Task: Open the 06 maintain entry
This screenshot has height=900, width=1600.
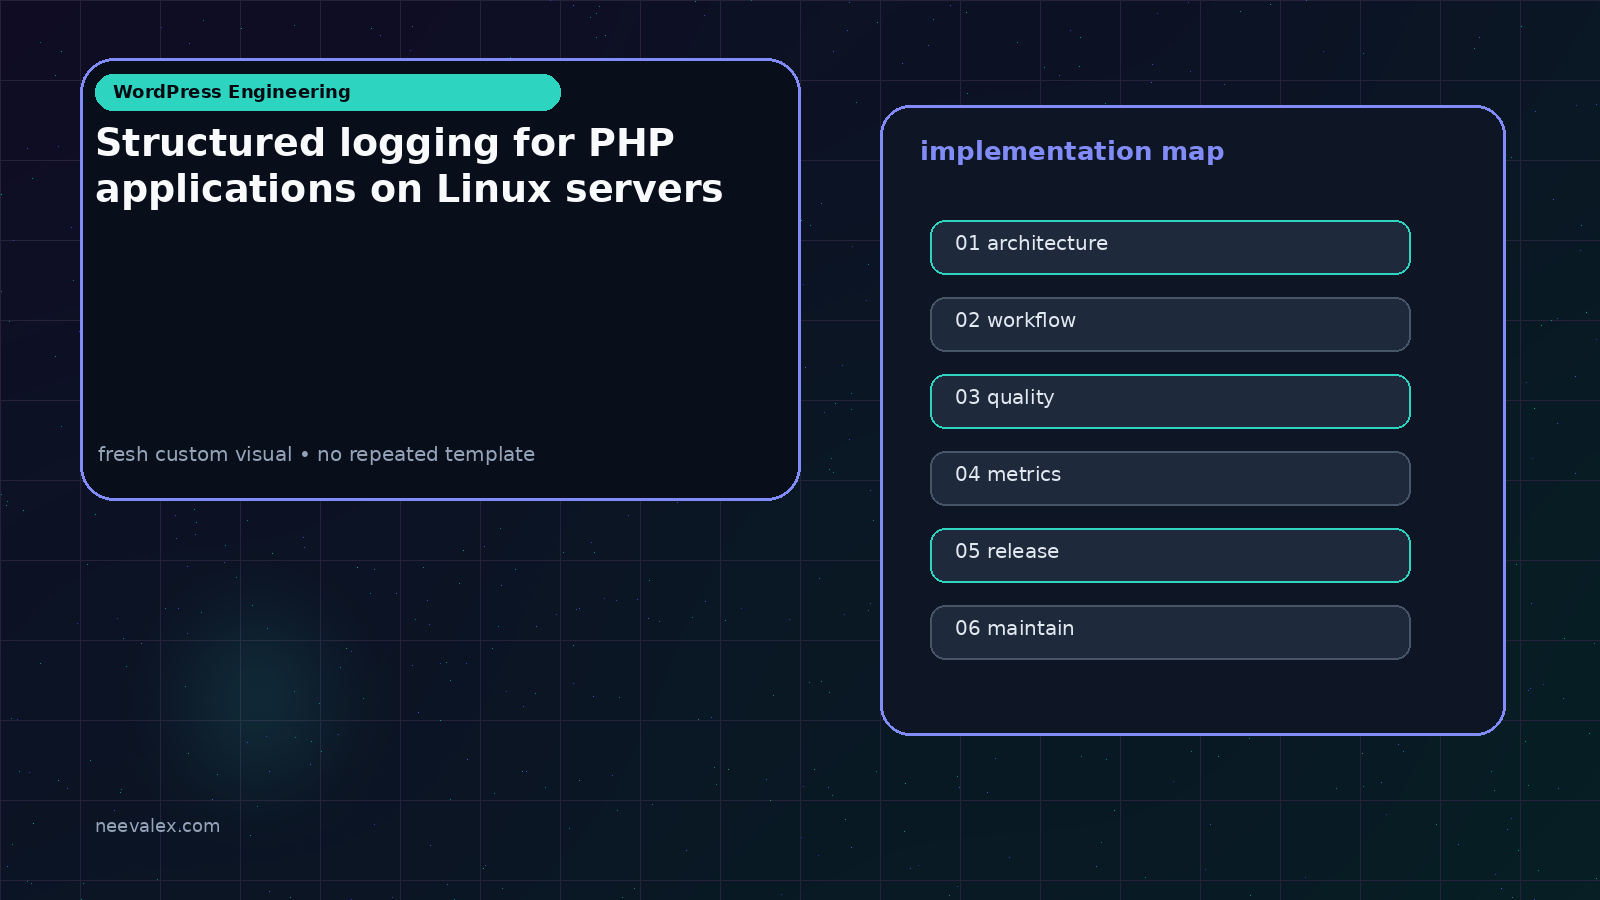Action: (1170, 632)
